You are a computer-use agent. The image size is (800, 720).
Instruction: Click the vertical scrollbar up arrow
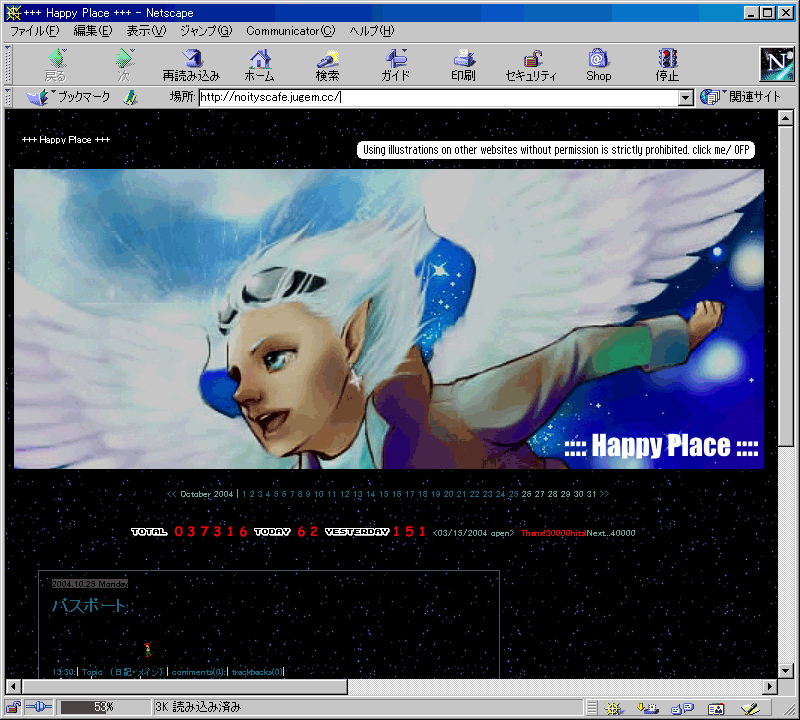pos(786,118)
